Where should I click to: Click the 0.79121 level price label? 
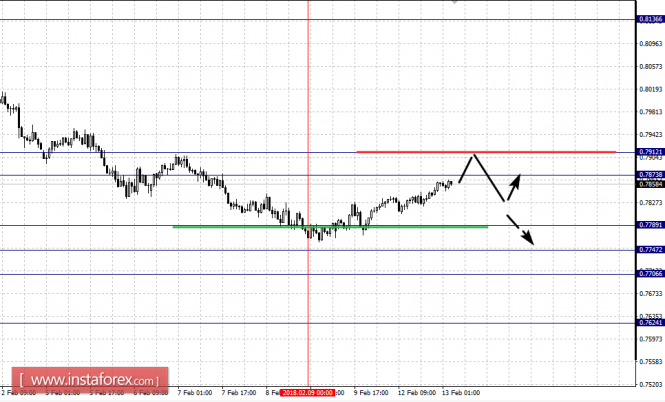pos(651,152)
